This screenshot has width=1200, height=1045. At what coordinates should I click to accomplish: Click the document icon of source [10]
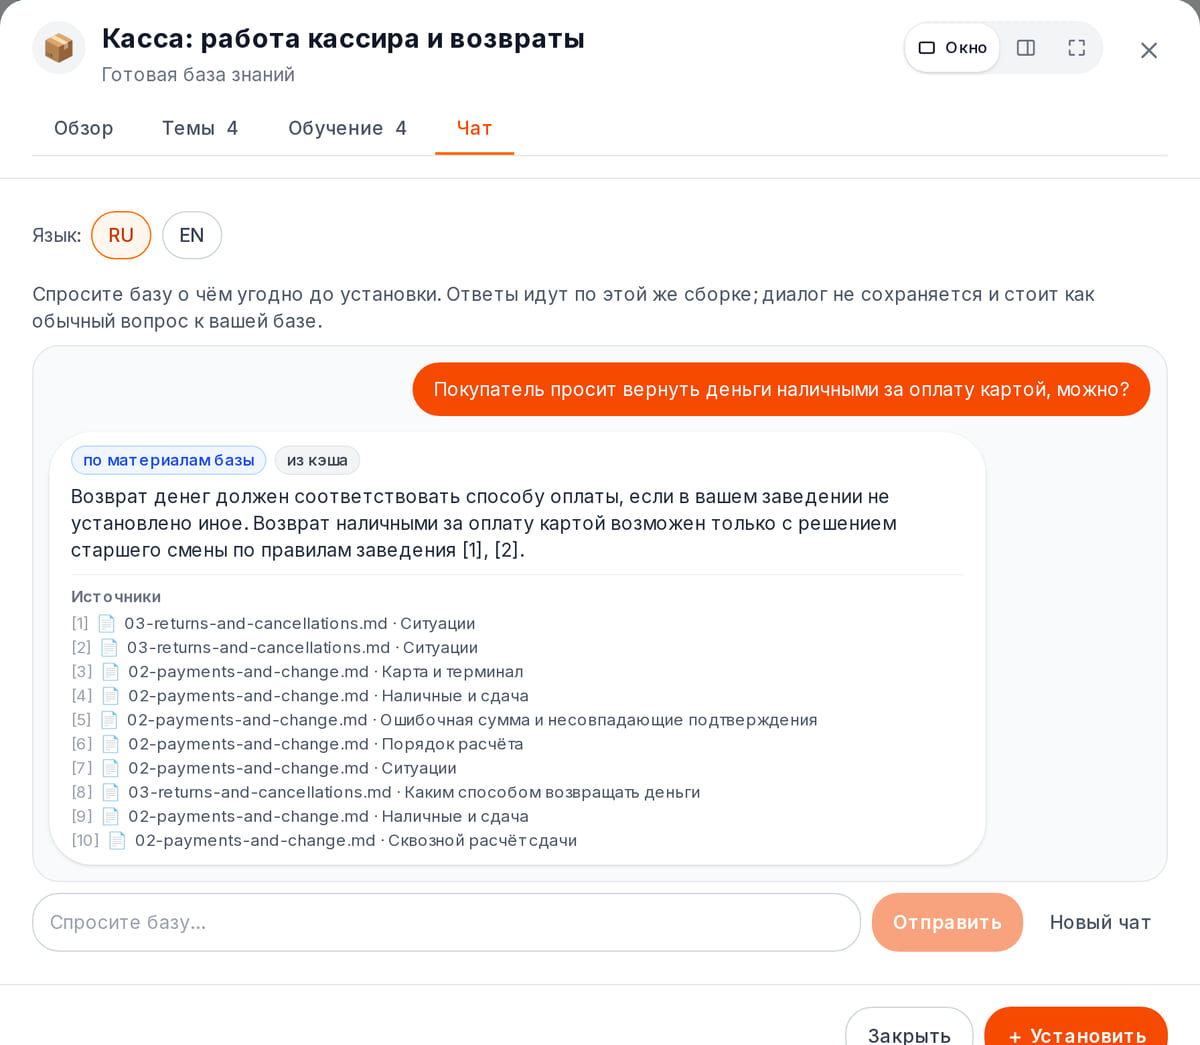tap(118, 839)
